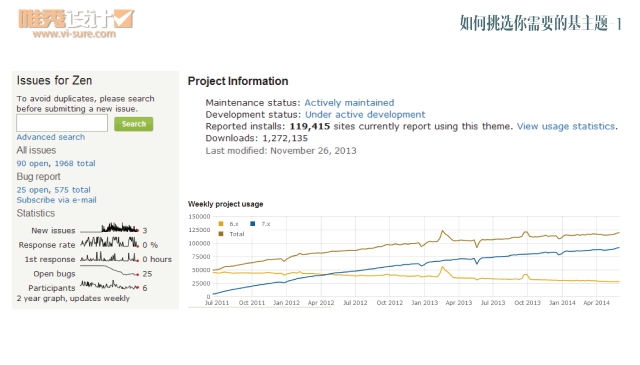Open the Actively maintained status link
The width and height of the screenshot is (640, 365).
point(349,103)
